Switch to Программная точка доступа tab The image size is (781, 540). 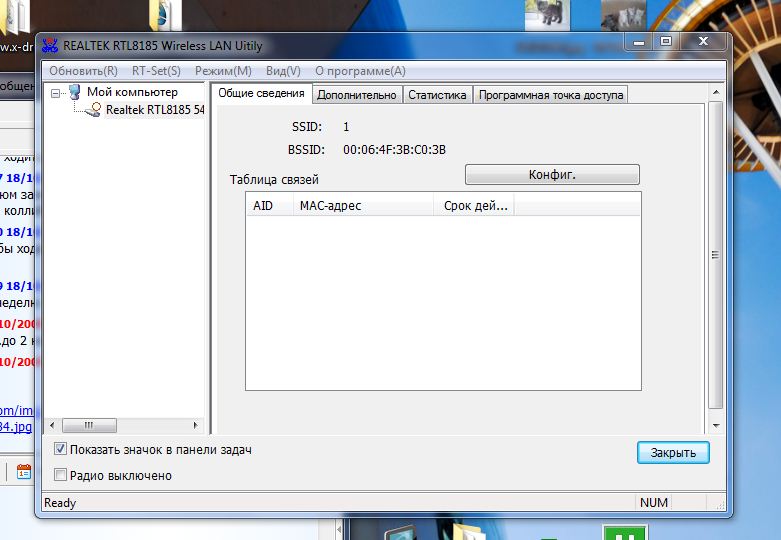551,95
